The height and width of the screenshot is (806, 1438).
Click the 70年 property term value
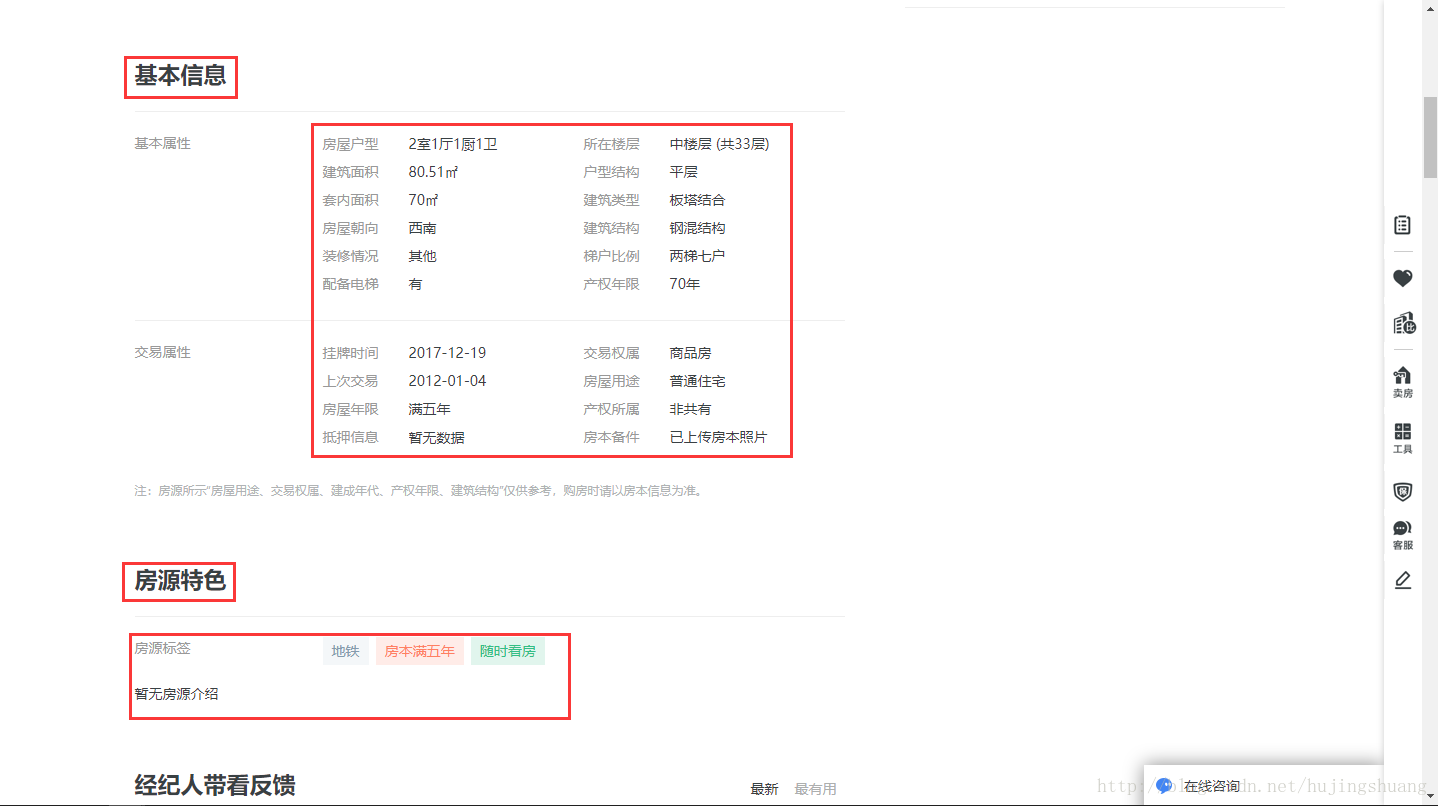685,284
